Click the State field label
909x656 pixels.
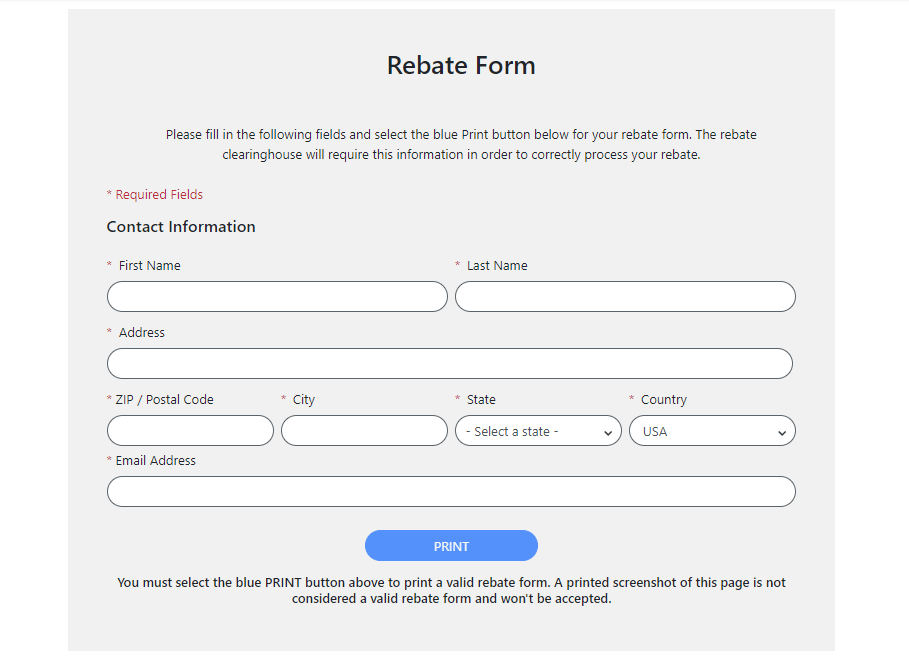point(481,399)
